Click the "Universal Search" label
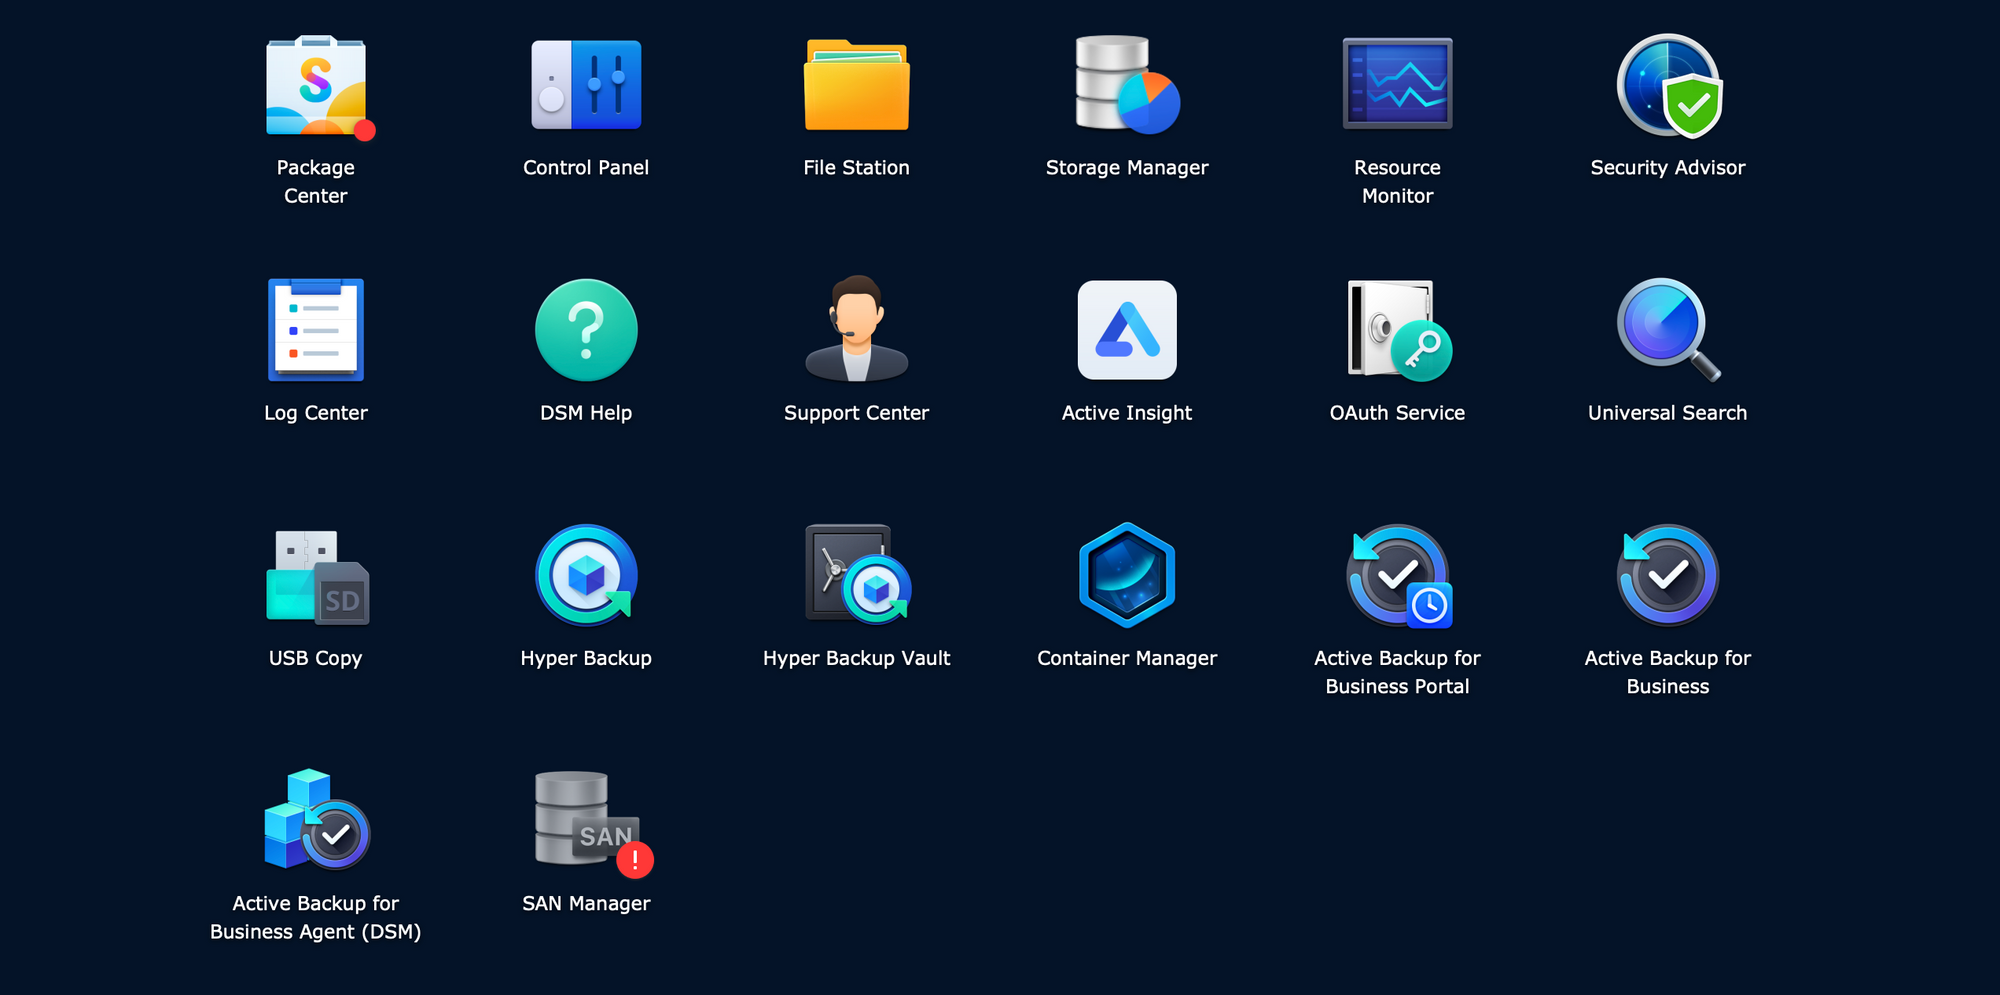The width and height of the screenshot is (2000, 995). tap(1668, 413)
